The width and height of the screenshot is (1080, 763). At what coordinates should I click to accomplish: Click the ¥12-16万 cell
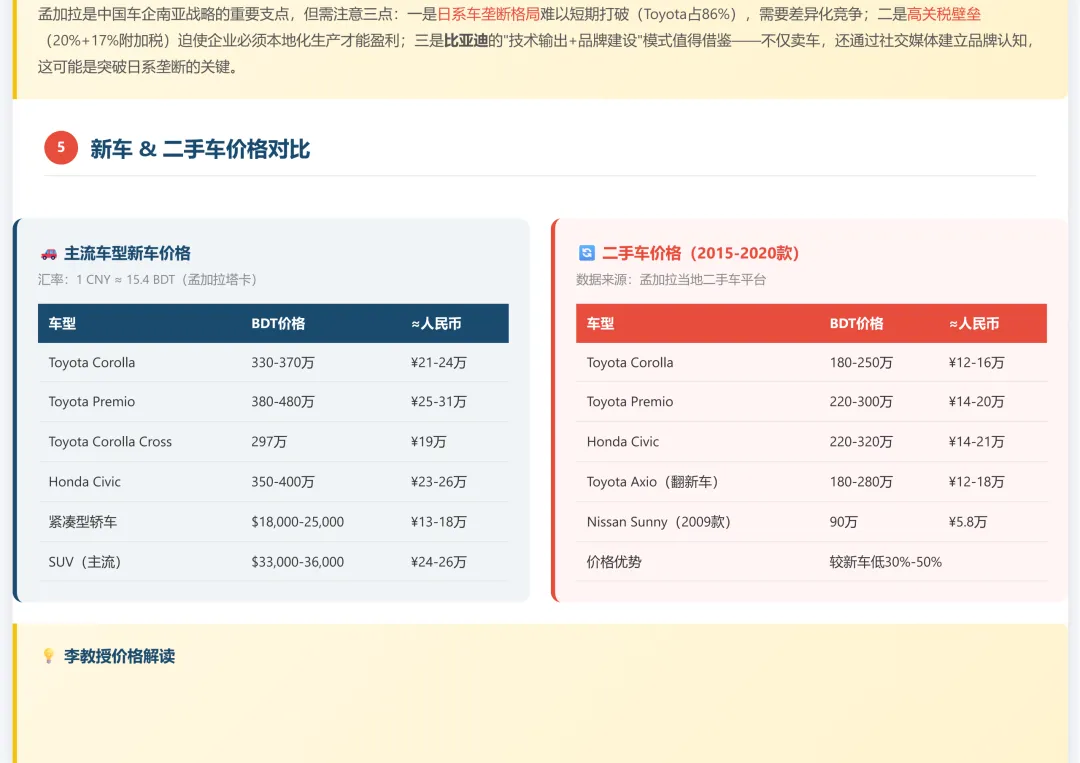click(x=977, y=363)
